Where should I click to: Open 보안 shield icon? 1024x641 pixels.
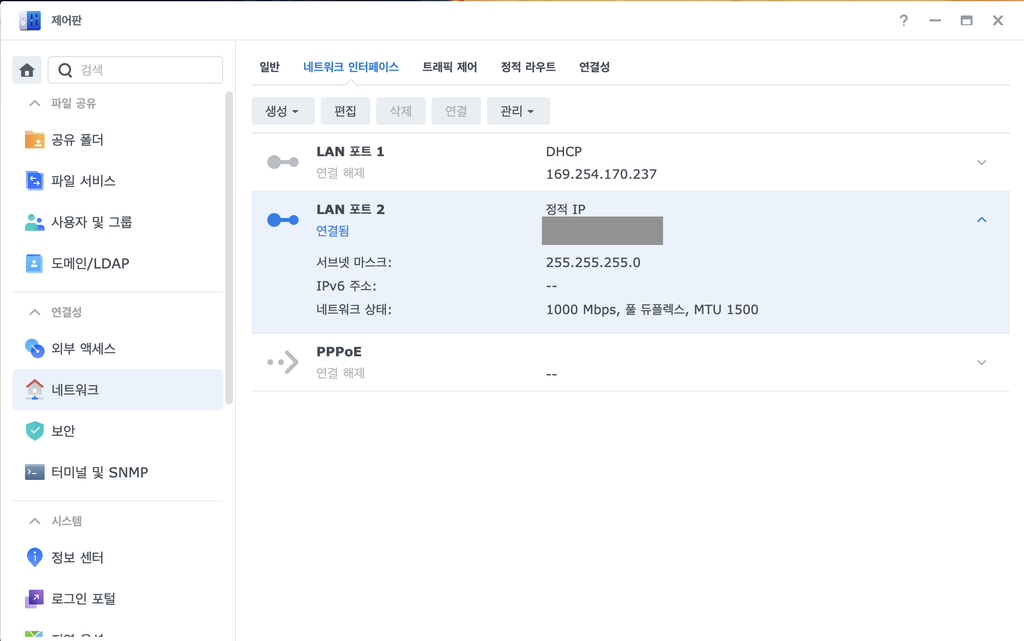(34, 431)
